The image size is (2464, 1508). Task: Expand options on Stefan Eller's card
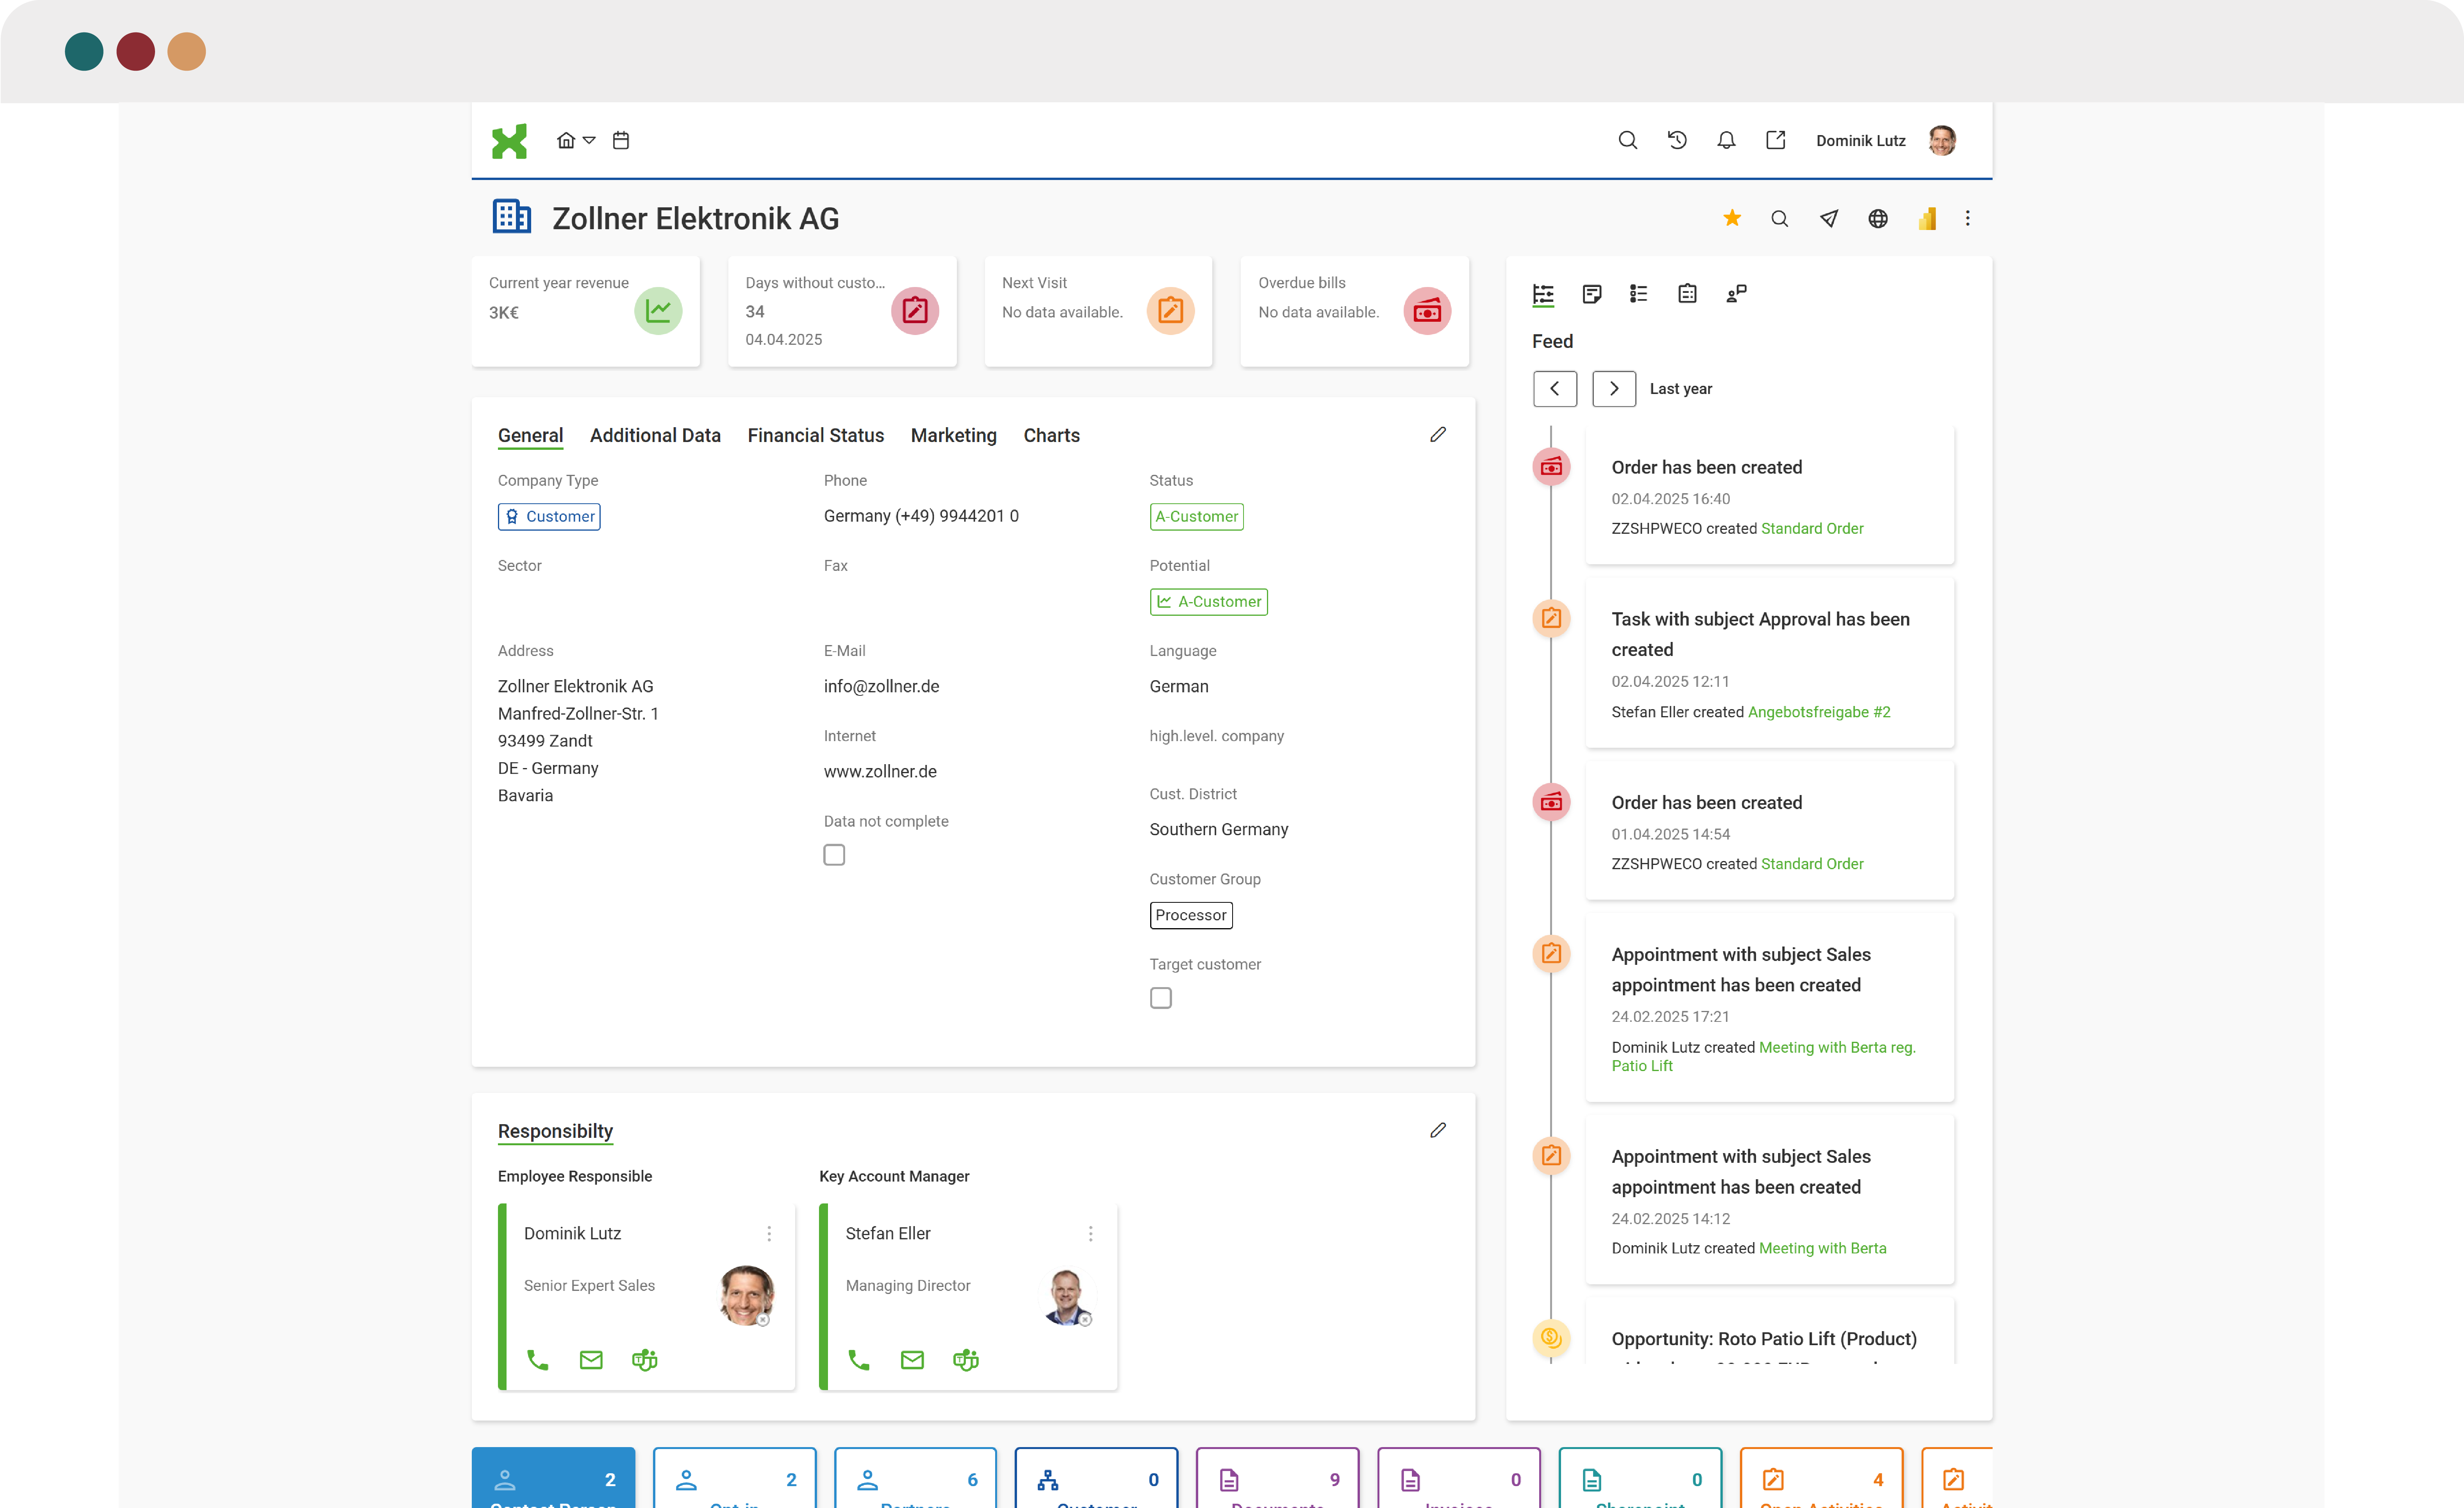(x=1090, y=1233)
